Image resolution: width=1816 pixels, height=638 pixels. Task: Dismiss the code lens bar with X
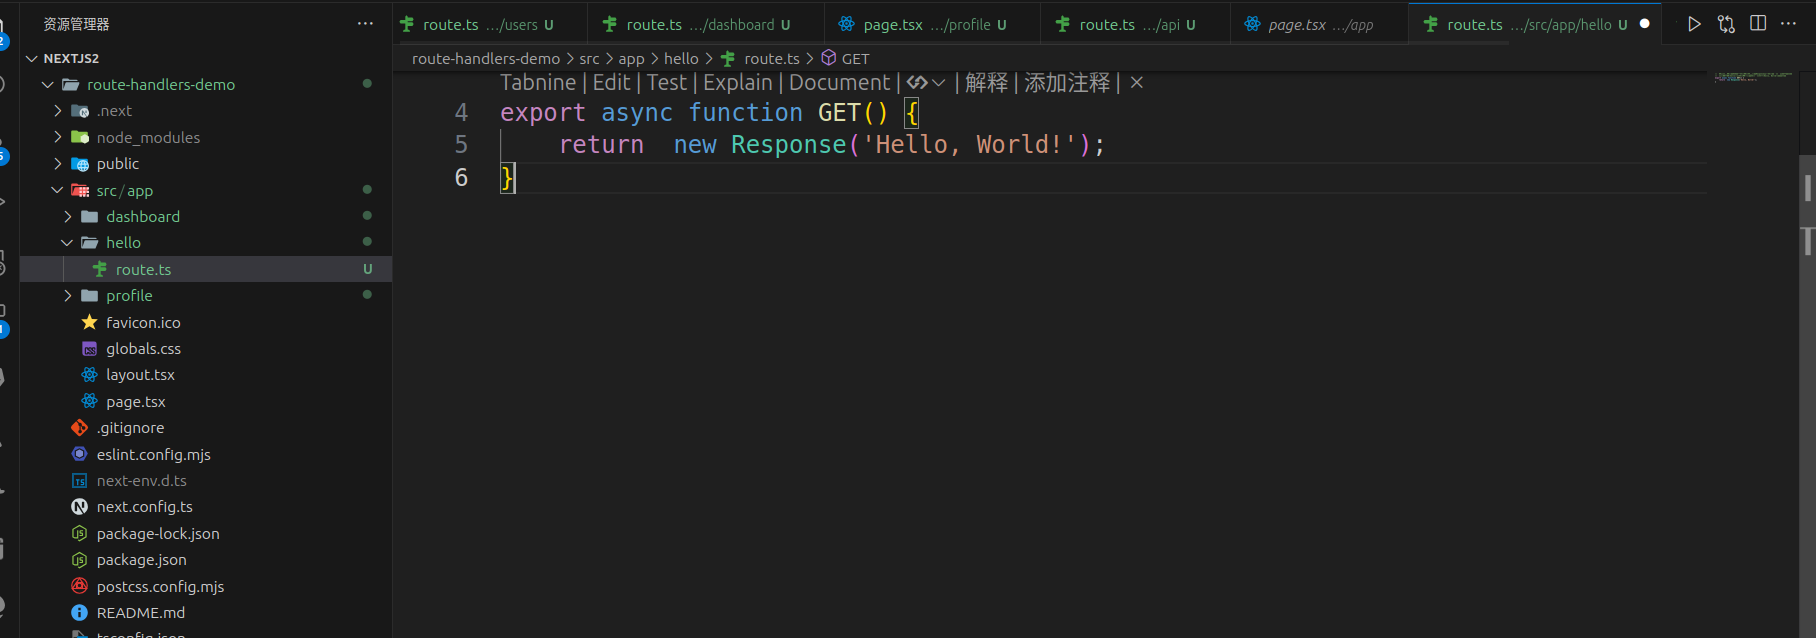(x=1137, y=83)
